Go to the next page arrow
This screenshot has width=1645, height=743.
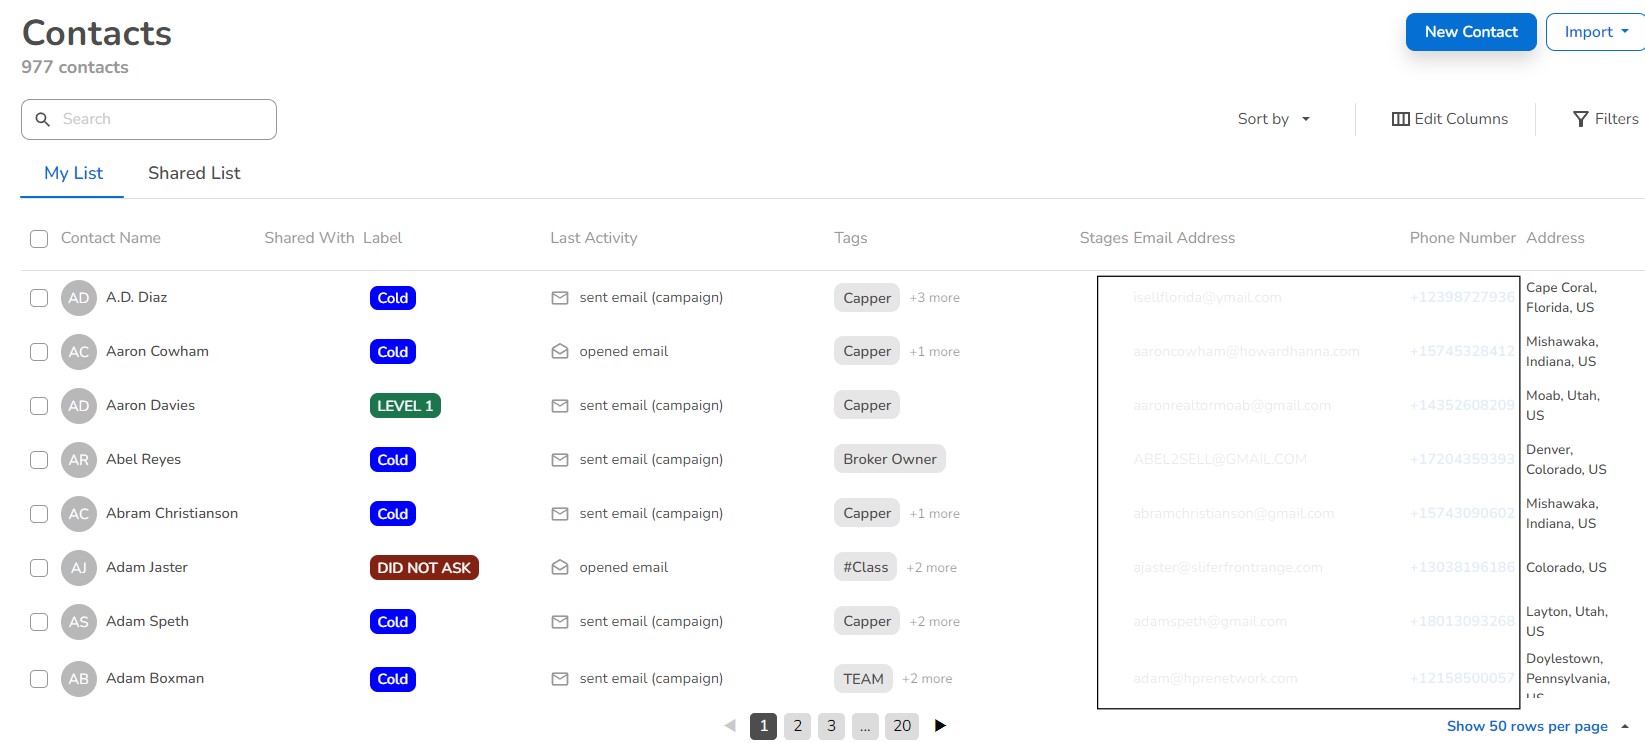click(940, 726)
